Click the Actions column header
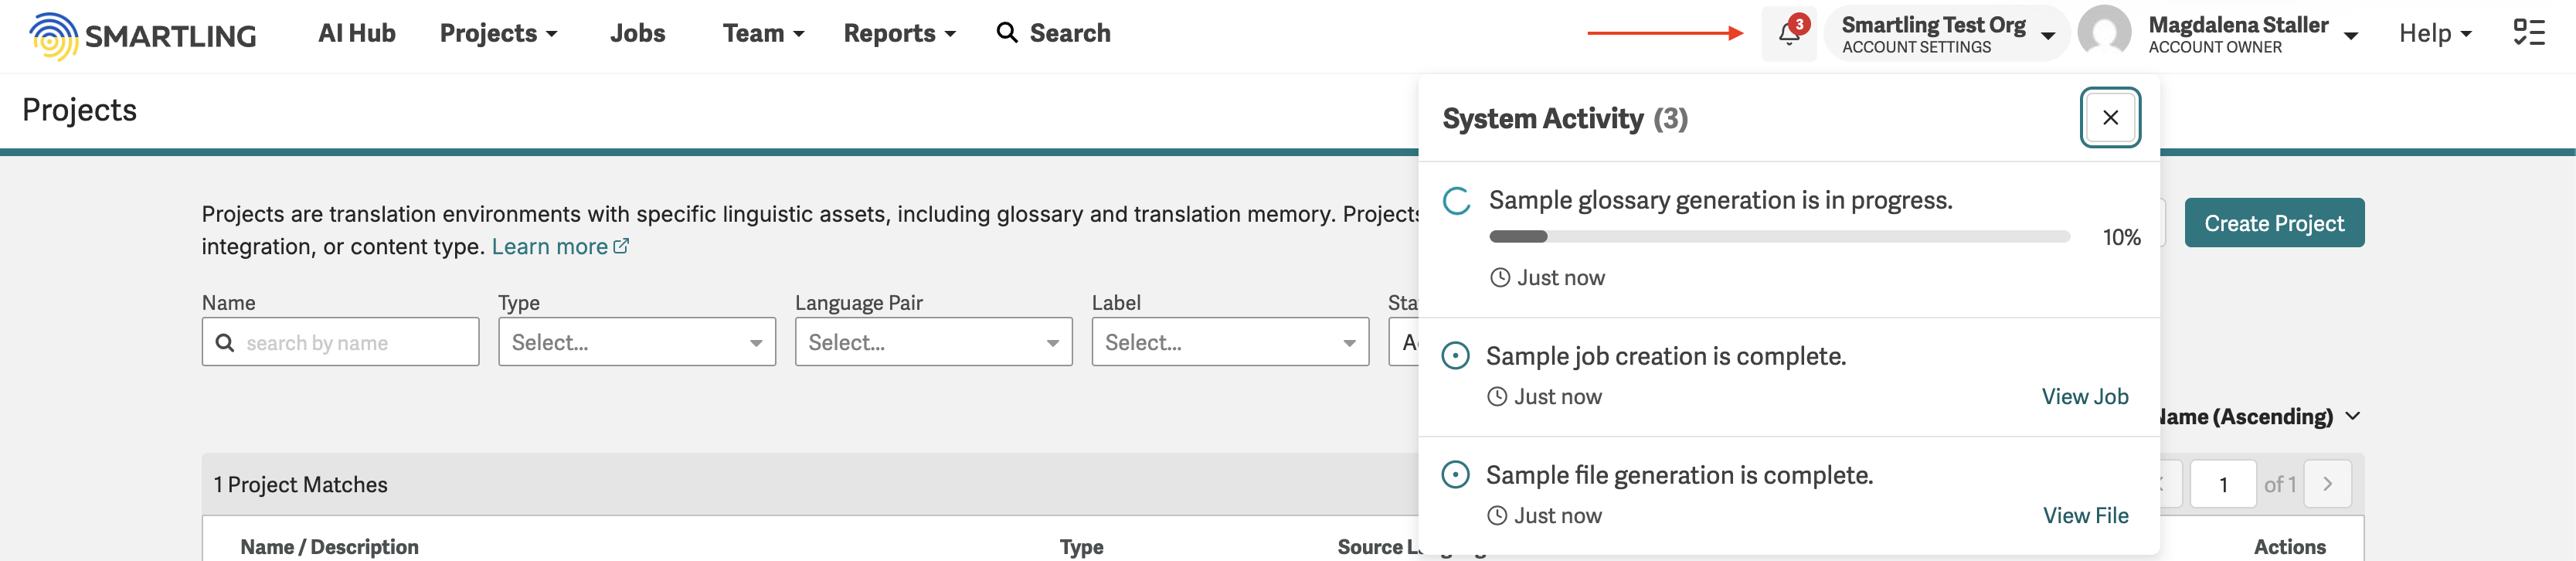The width and height of the screenshot is (2576, 561). coord(2289,547)
